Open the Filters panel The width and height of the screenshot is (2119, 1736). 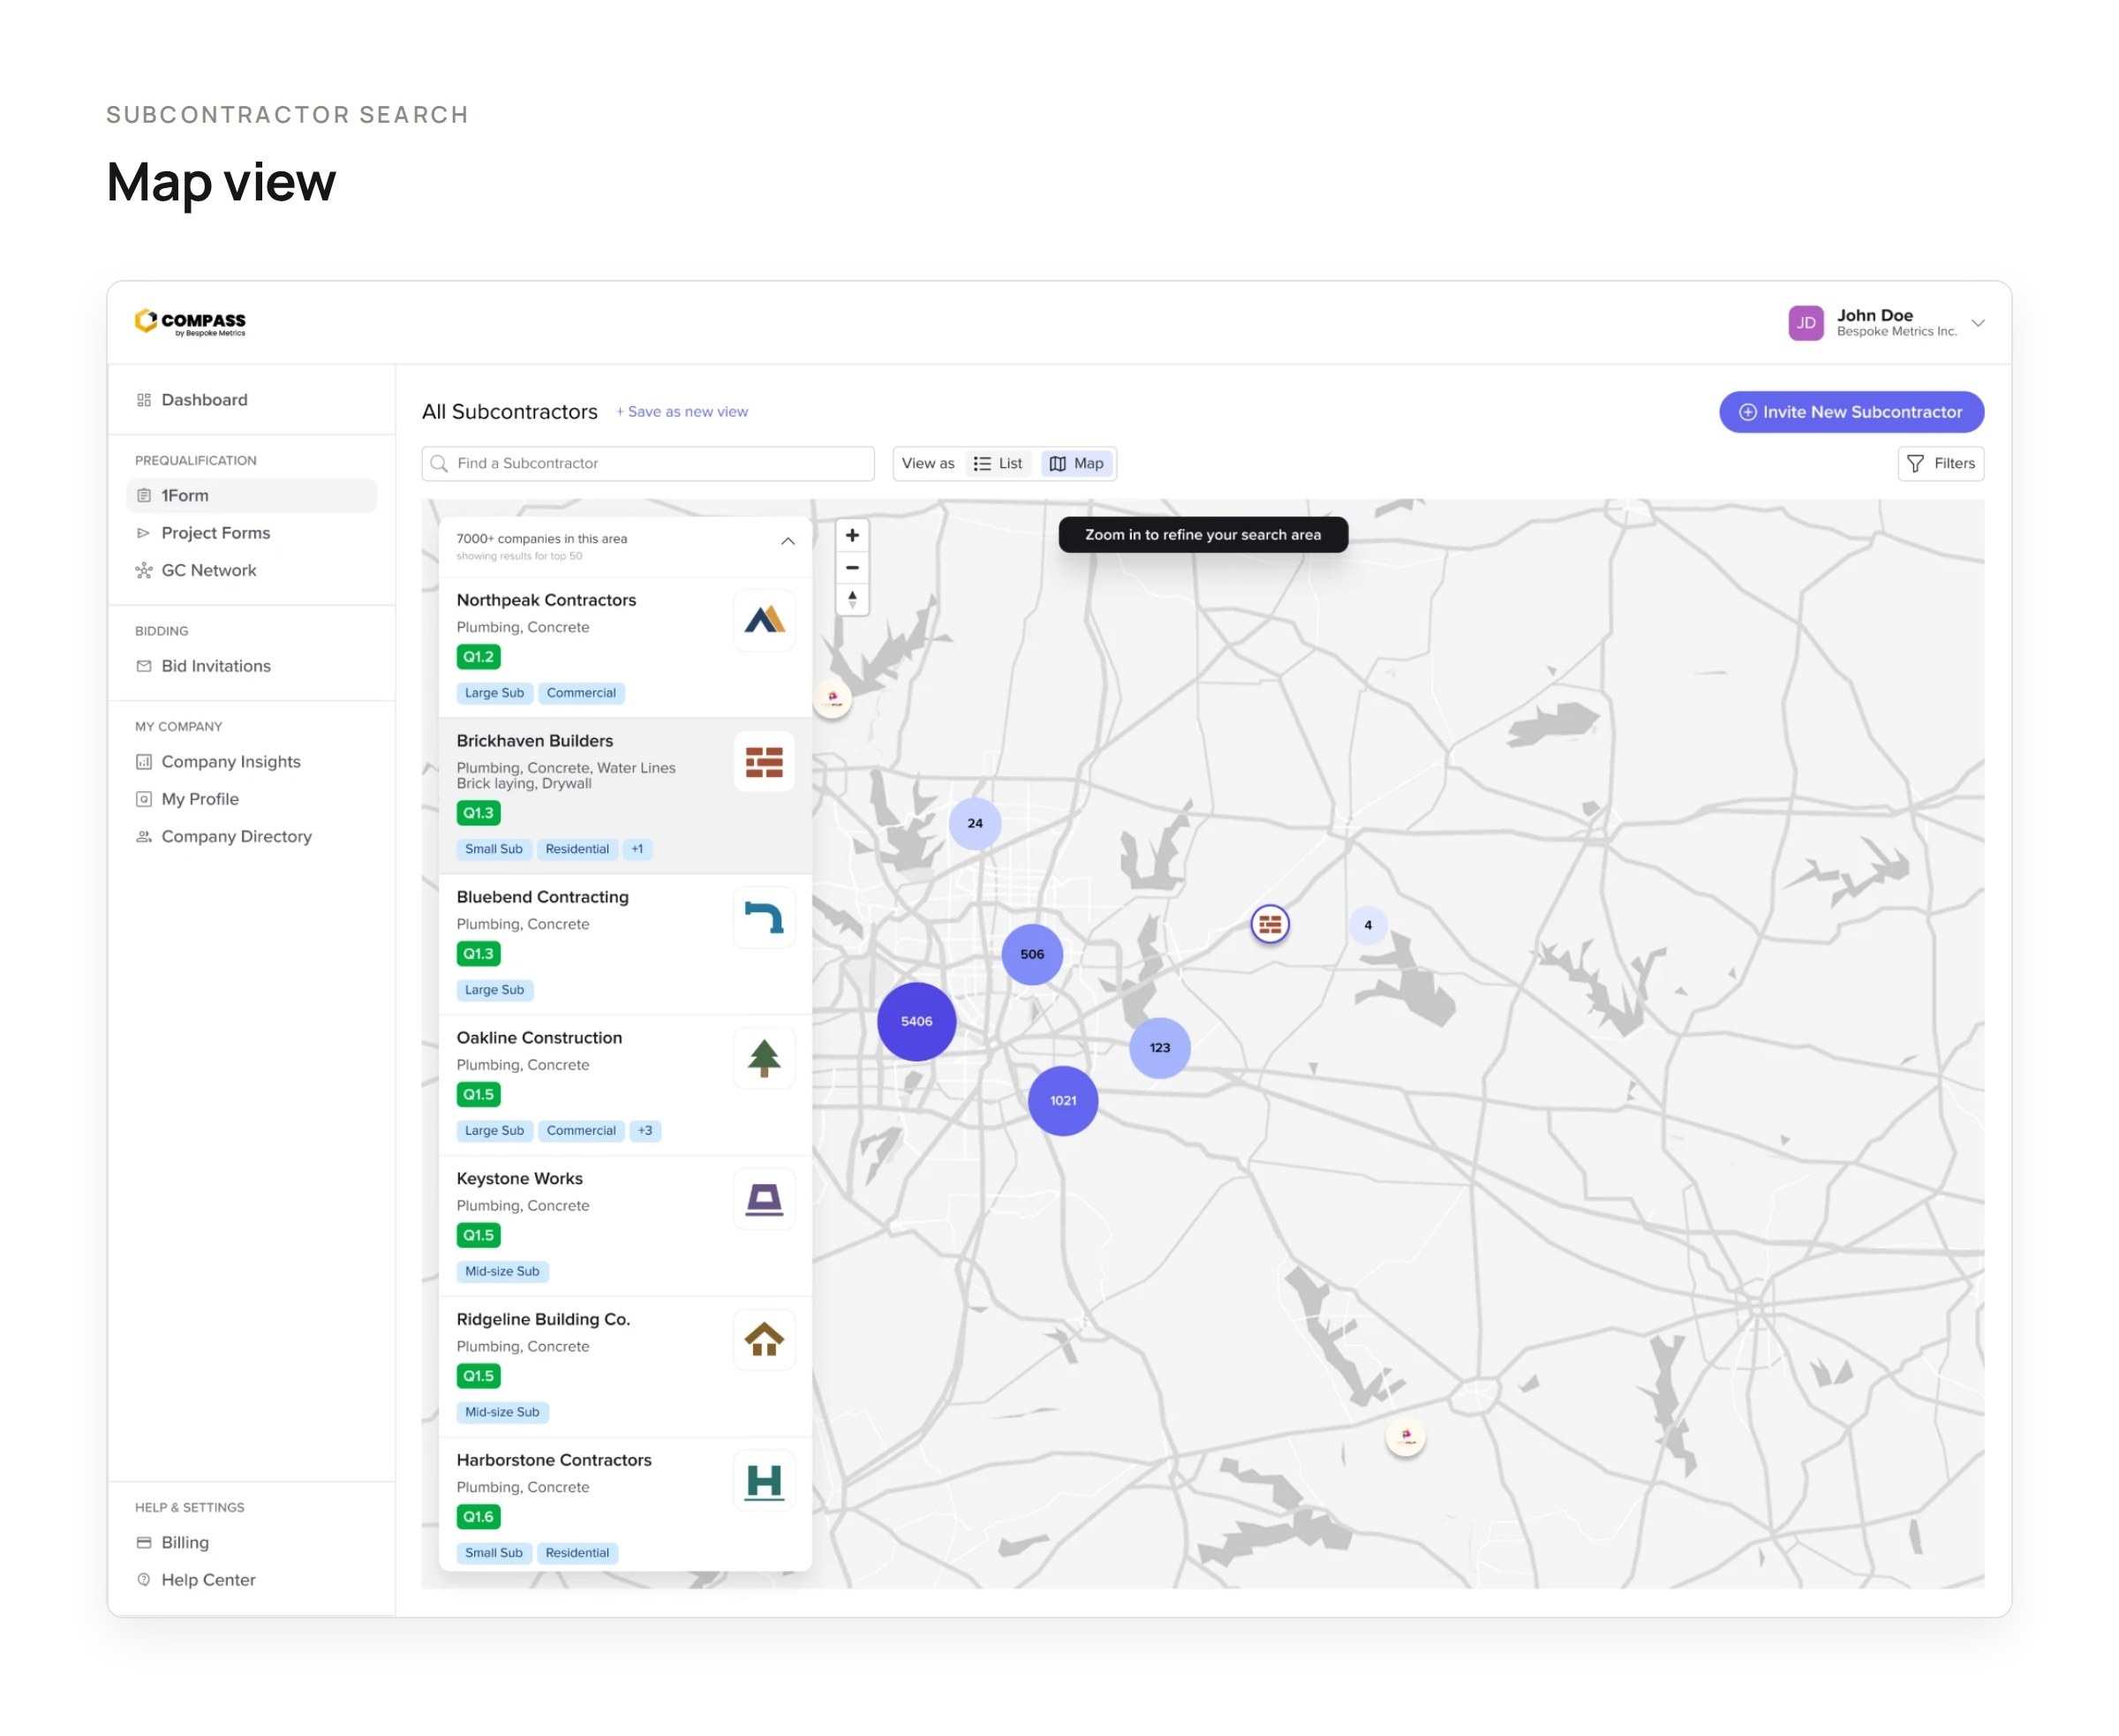click(x=1940, y=464)
